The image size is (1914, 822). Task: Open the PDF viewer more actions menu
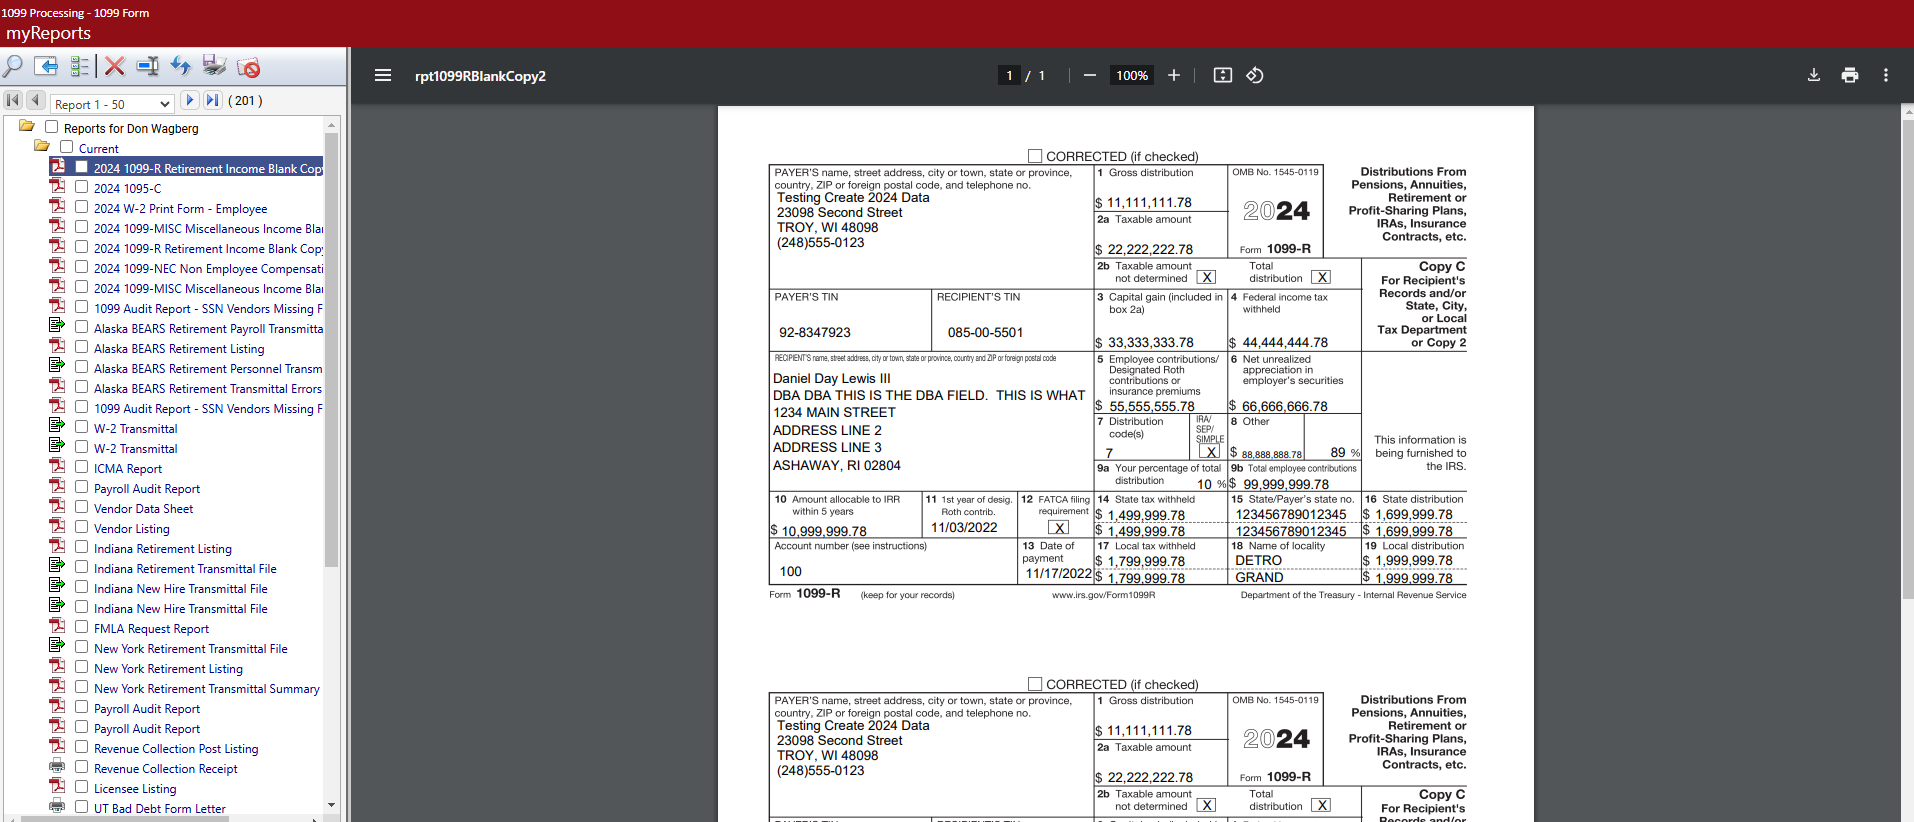click(x=1886, y=75)
